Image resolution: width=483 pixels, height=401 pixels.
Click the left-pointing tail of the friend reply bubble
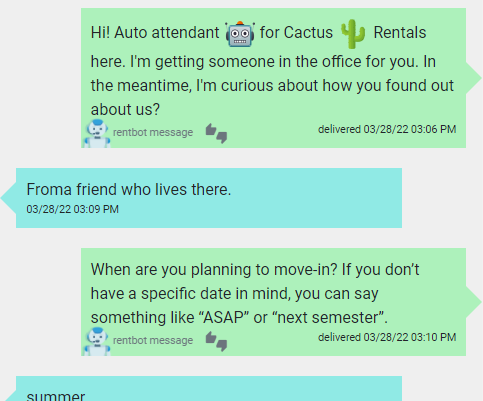[x=8, y=198]
